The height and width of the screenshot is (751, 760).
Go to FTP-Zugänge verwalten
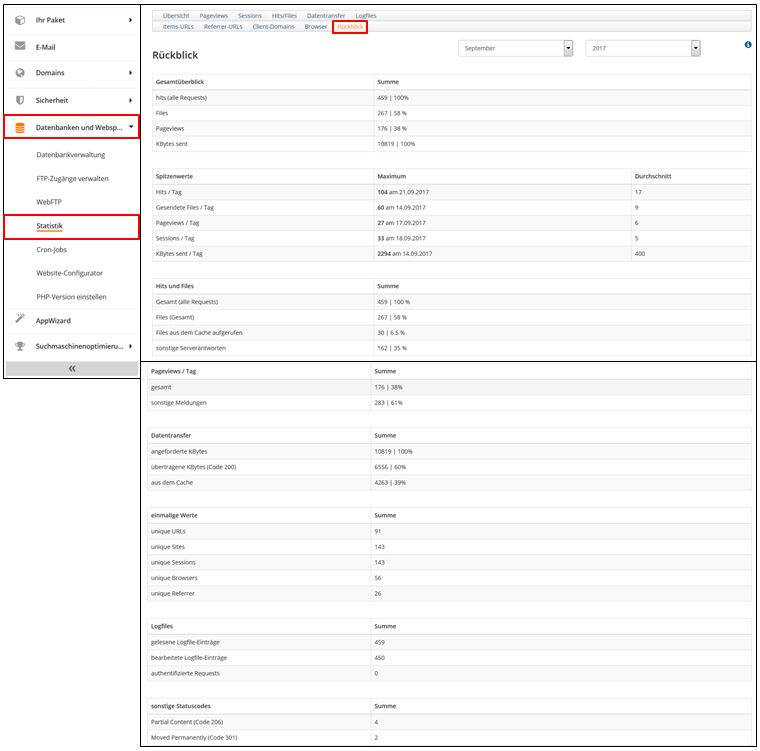[x=72, y=178]
